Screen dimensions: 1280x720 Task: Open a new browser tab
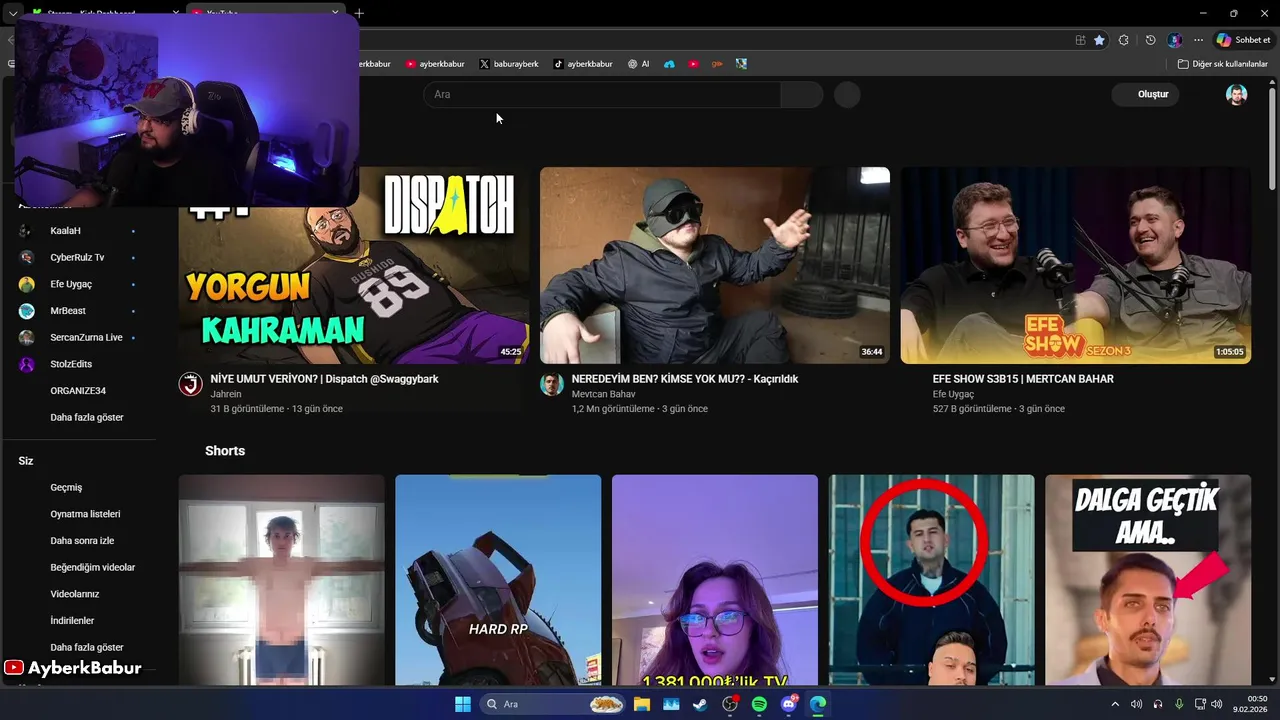(359, 13)
